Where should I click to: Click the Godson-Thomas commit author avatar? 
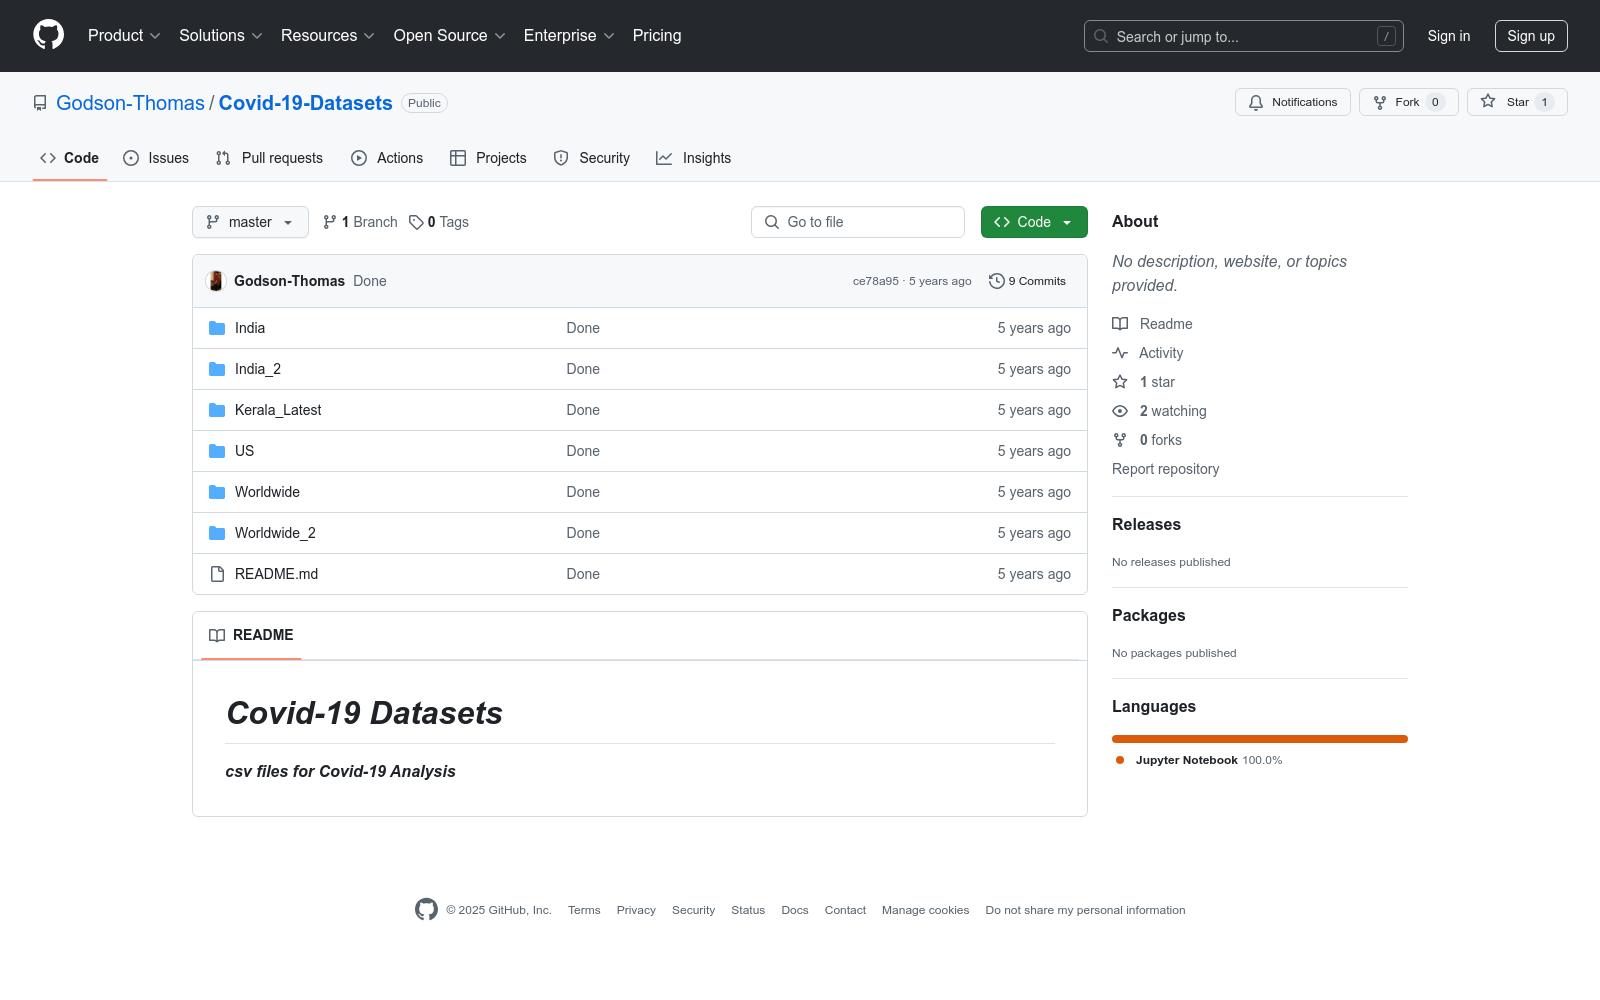pos(216,281)
